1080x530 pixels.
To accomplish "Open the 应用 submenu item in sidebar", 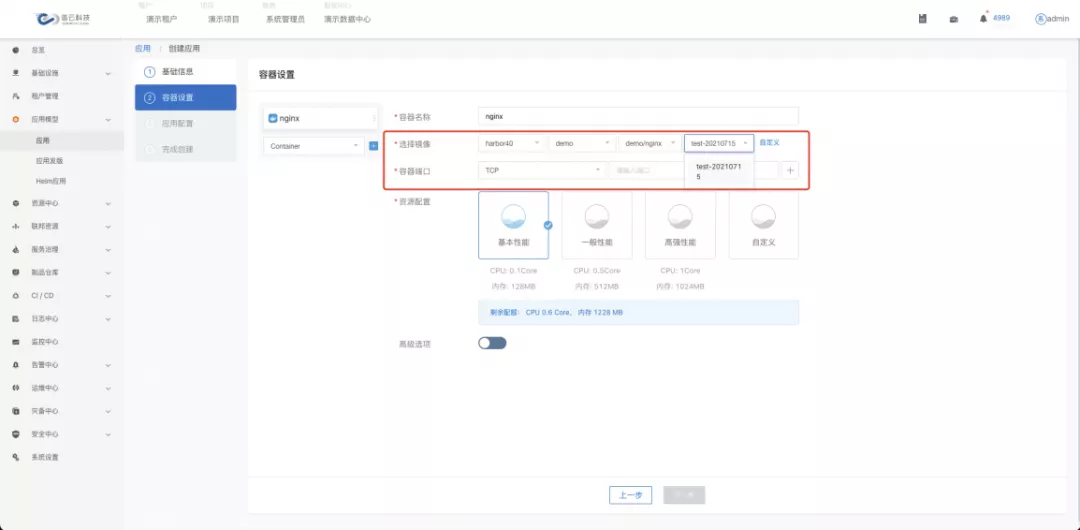I will [x=43, y=141].
